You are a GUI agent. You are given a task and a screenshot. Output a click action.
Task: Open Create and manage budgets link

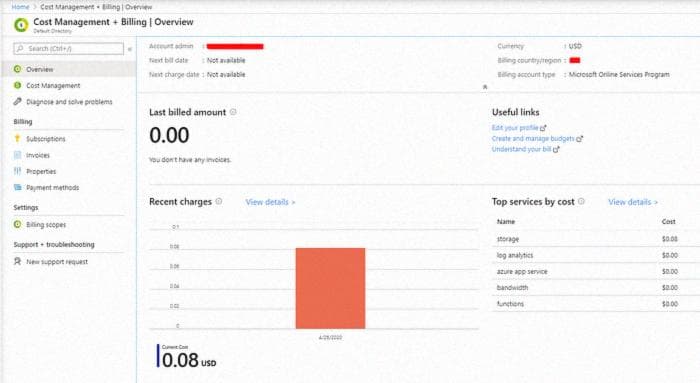tap(533, 139)
